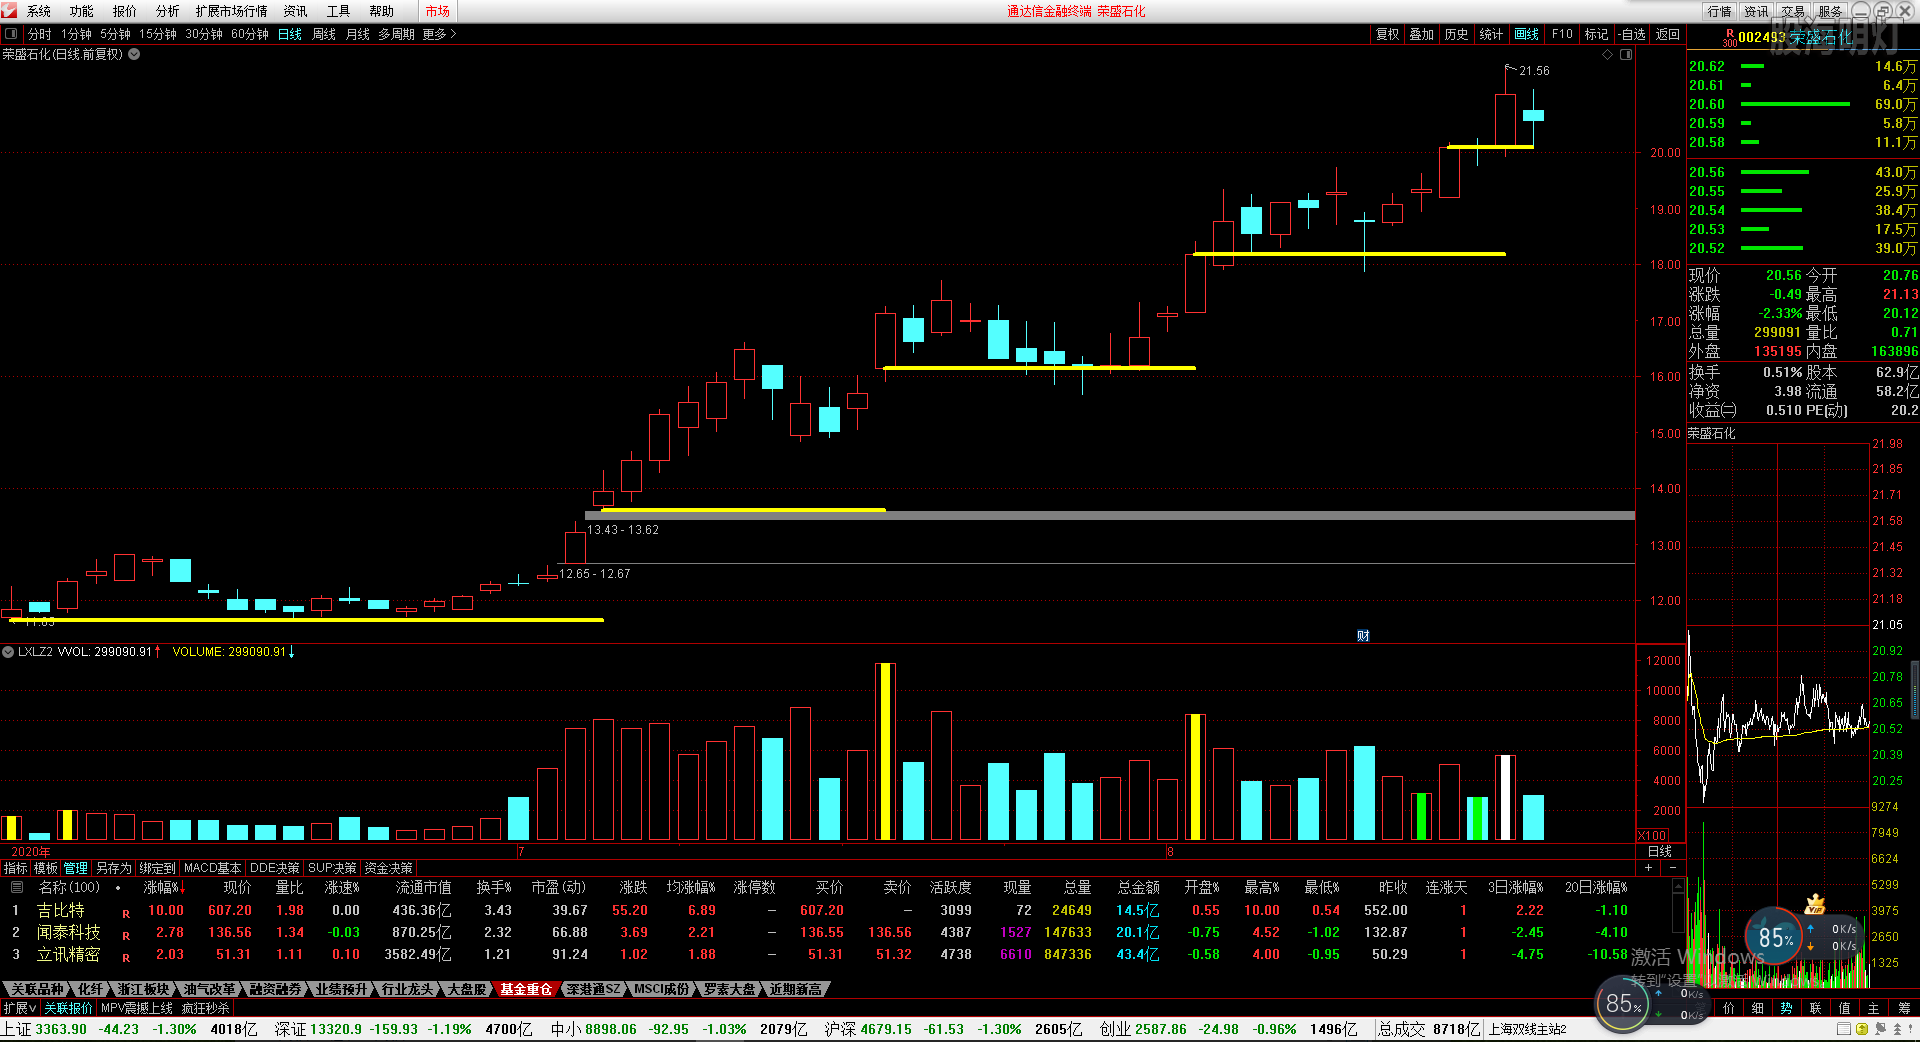Switch to 筹 tab in right panel
The width and height of the screenshot is (1920, 1042).
click(1904, 1008)
